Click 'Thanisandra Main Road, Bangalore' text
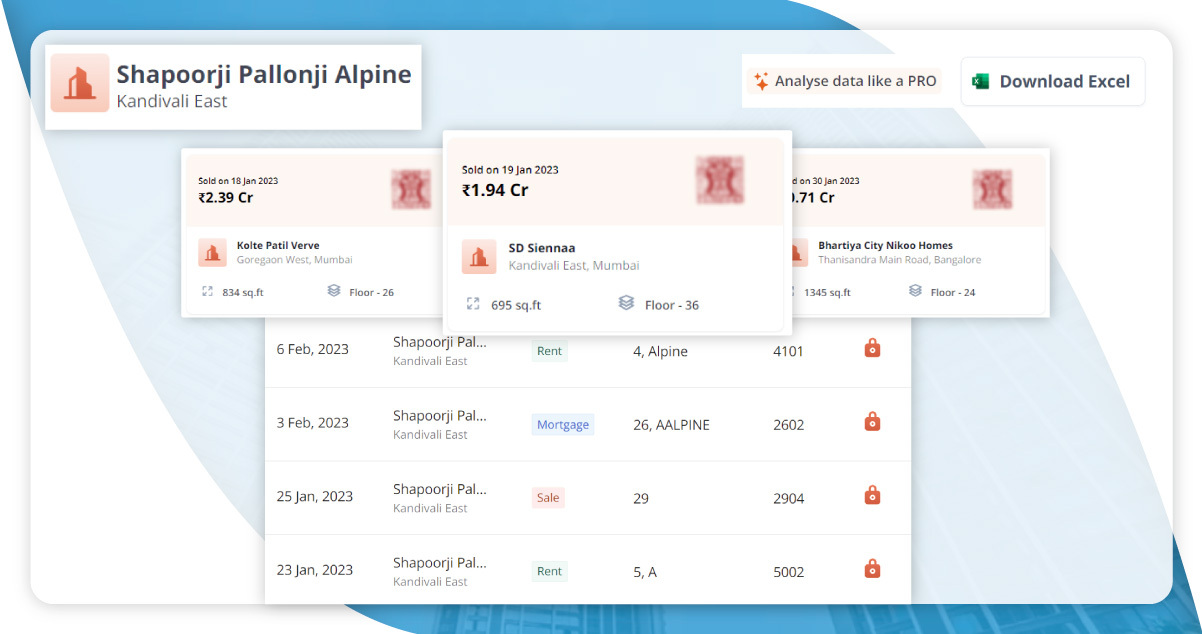1202x634 pixels. [x=899, y=260]
